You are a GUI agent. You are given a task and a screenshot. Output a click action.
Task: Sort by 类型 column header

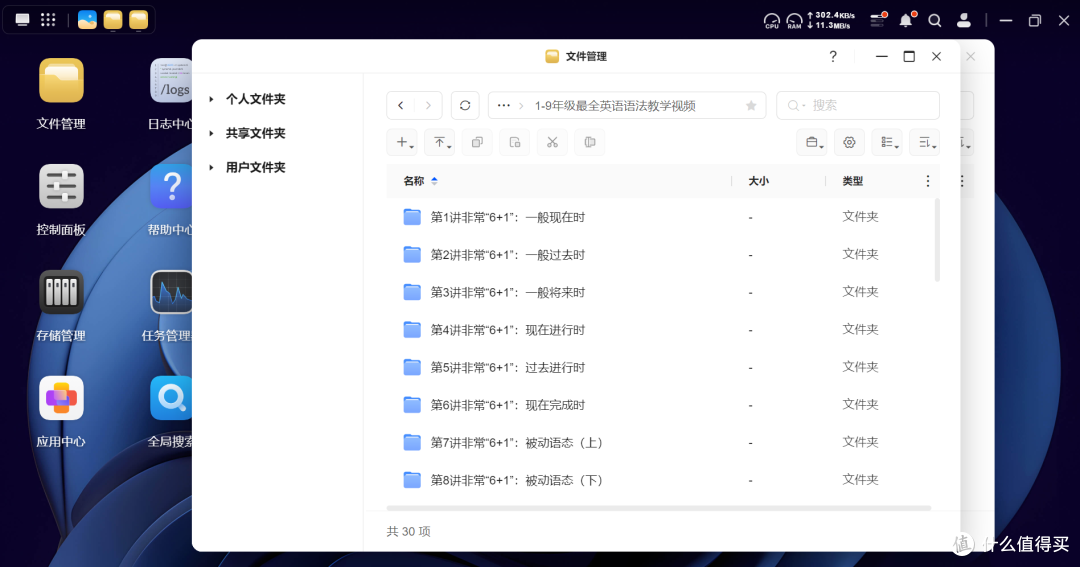[853, 181]
